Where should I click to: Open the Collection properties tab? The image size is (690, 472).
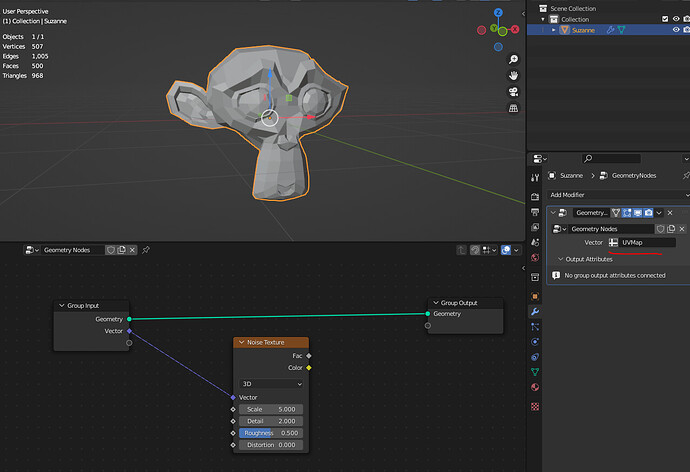click(535, 277)
